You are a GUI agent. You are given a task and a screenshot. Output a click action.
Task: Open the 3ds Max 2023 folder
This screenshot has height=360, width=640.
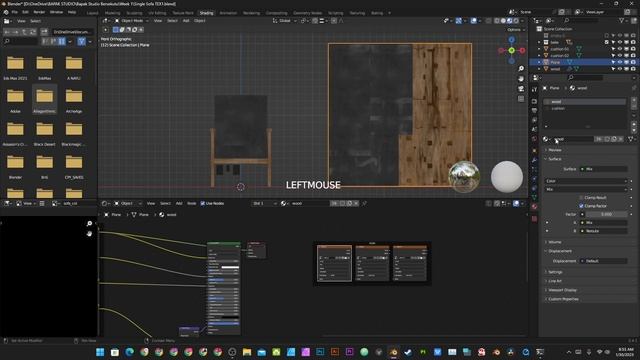pos(15,68)
